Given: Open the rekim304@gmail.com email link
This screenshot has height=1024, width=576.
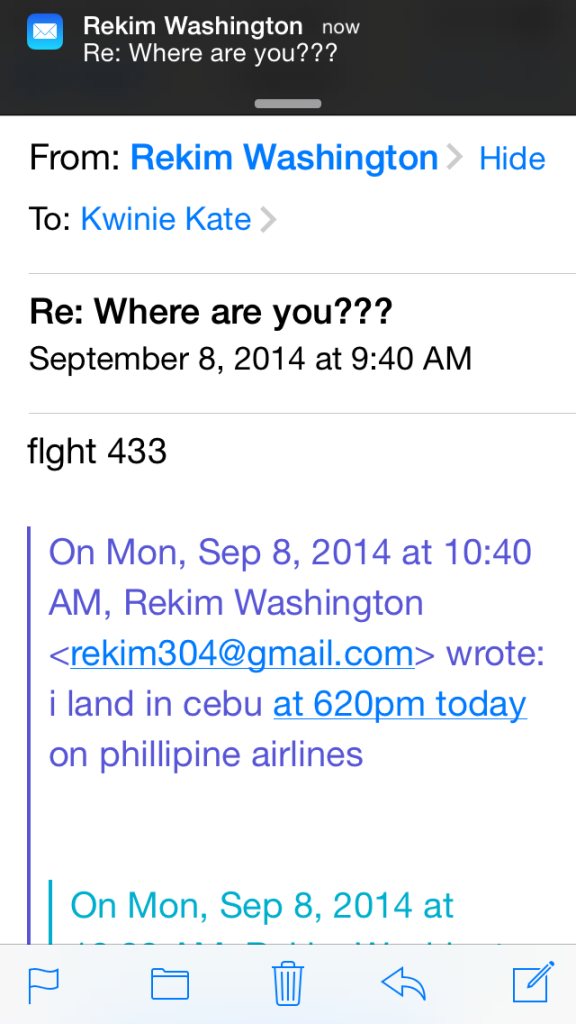Looking at the screenshot, I should point(242,654).
